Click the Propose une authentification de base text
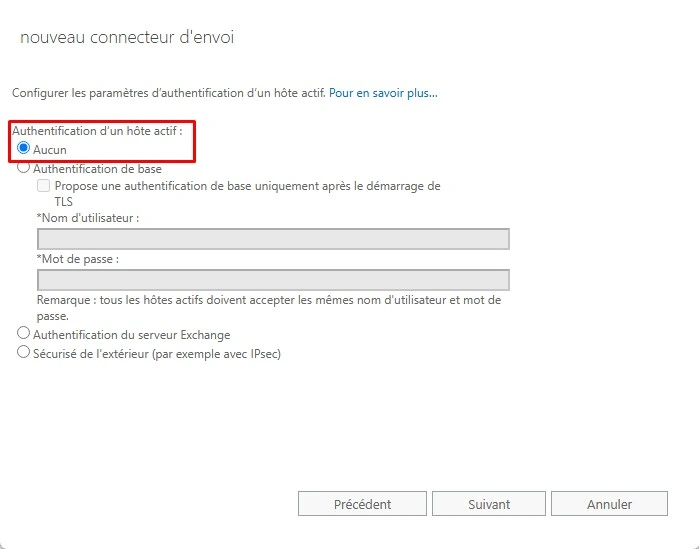Screen dimensions: 699x549 (x=247, y=193)
